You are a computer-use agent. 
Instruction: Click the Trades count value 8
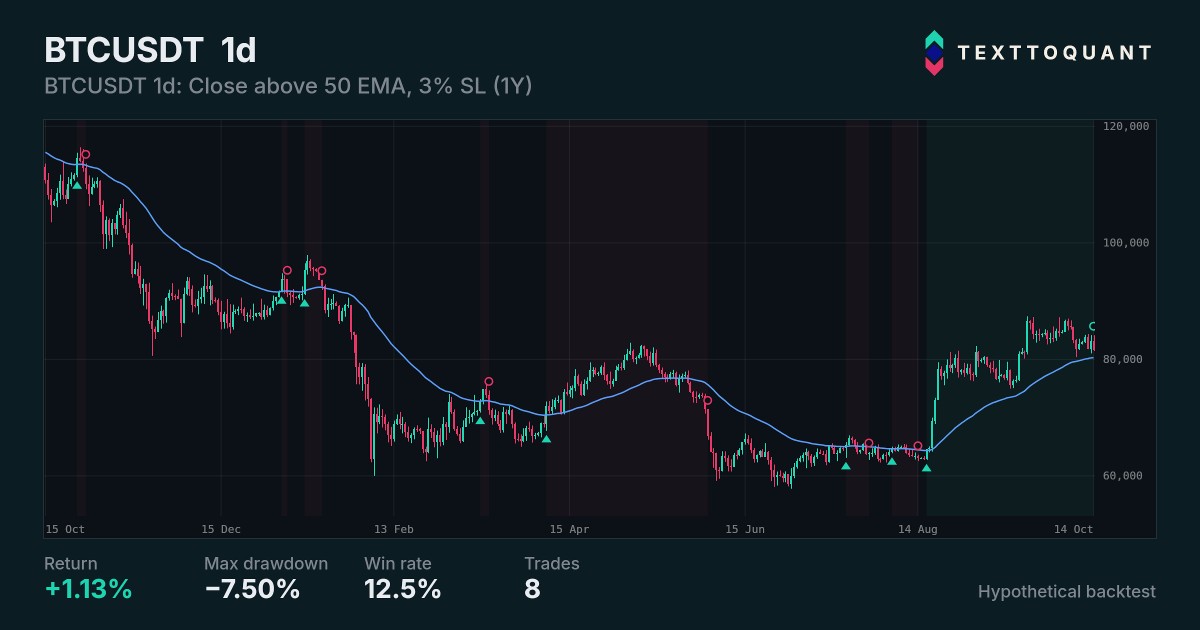(532, 590)
